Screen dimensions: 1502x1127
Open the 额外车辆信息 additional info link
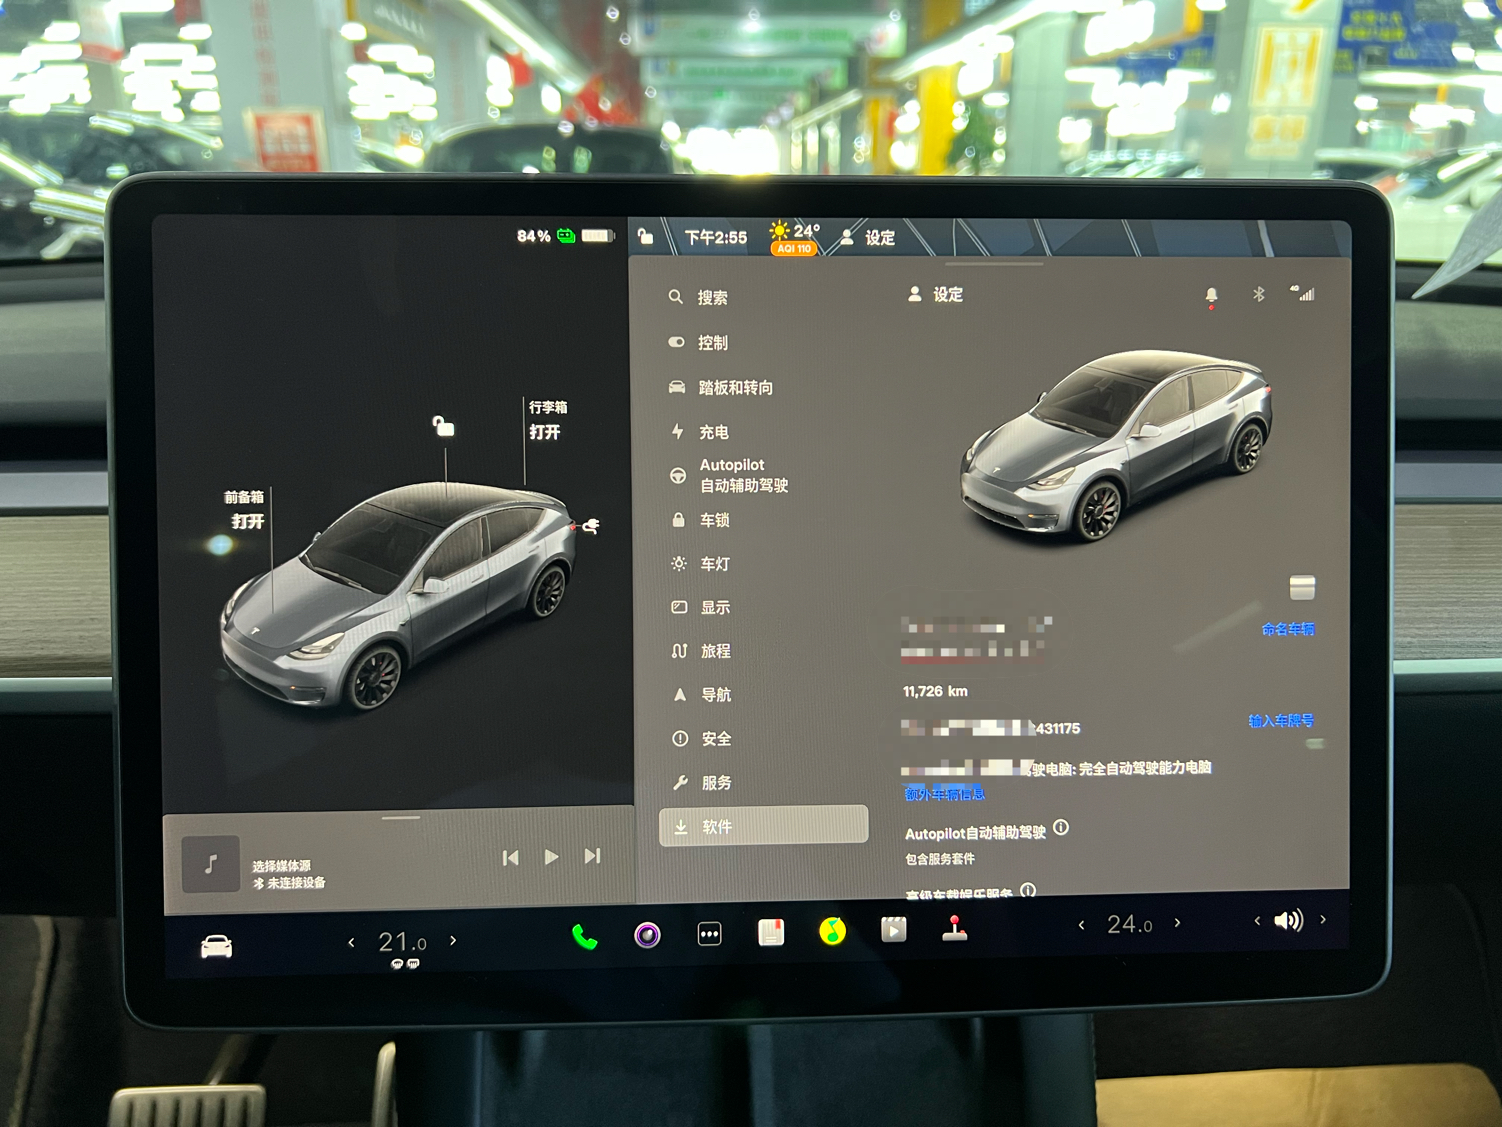945,793
